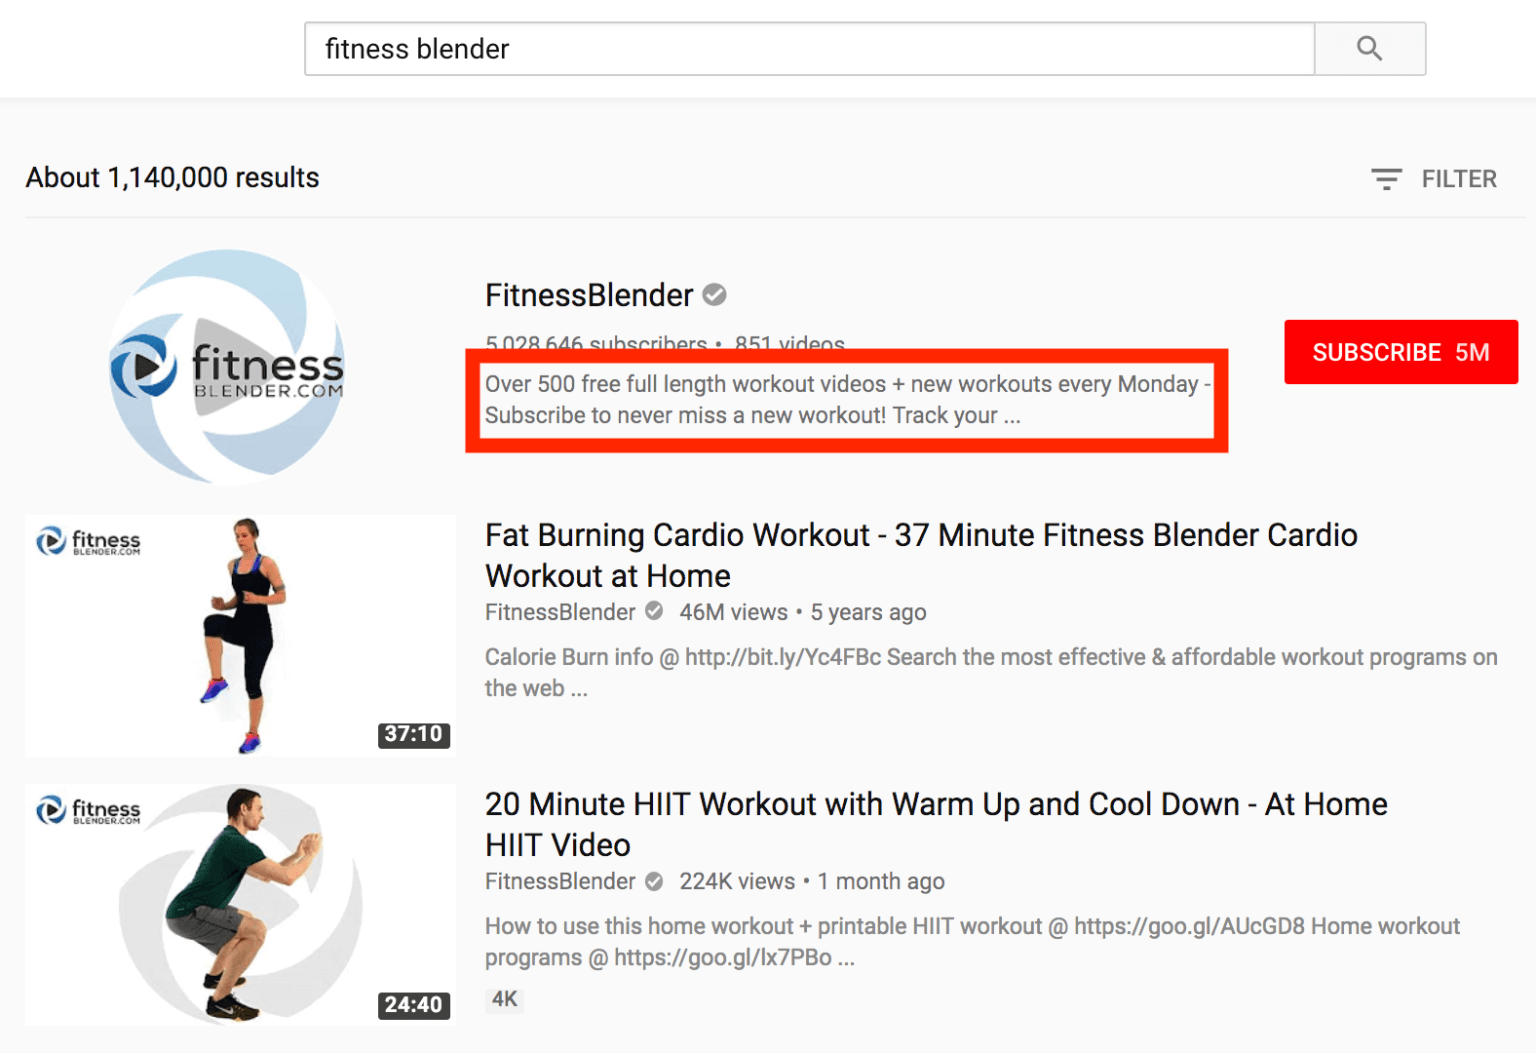1536x1053 pixels.
Task: Click FitnessBlender uploader name under cardio video
Action: [x=560, y=612]
